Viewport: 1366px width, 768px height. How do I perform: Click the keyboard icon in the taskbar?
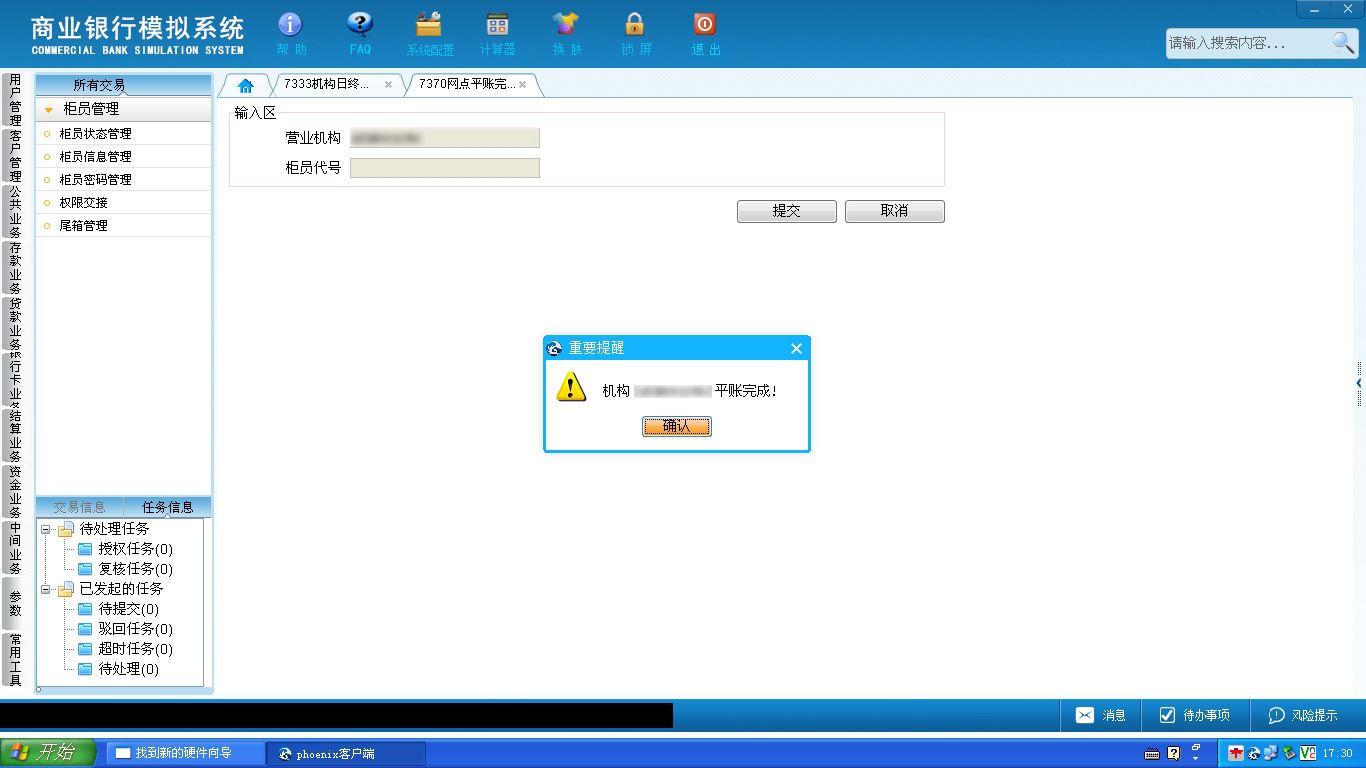click(x=1152, y=753)
